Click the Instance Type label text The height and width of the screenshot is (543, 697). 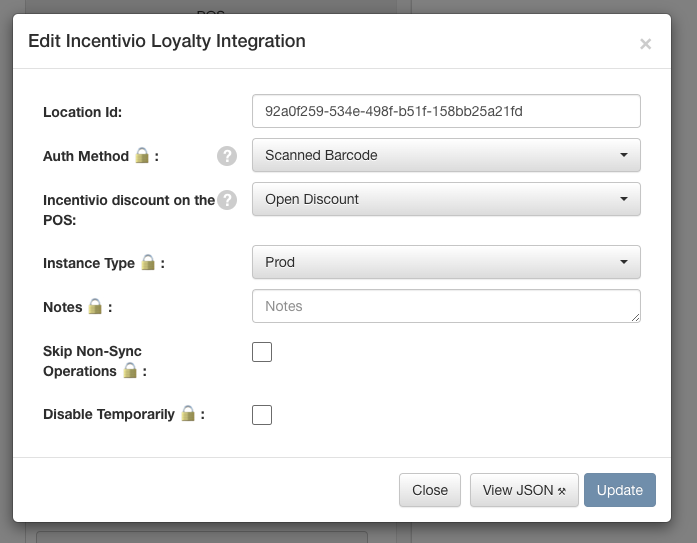pos(89,263)
